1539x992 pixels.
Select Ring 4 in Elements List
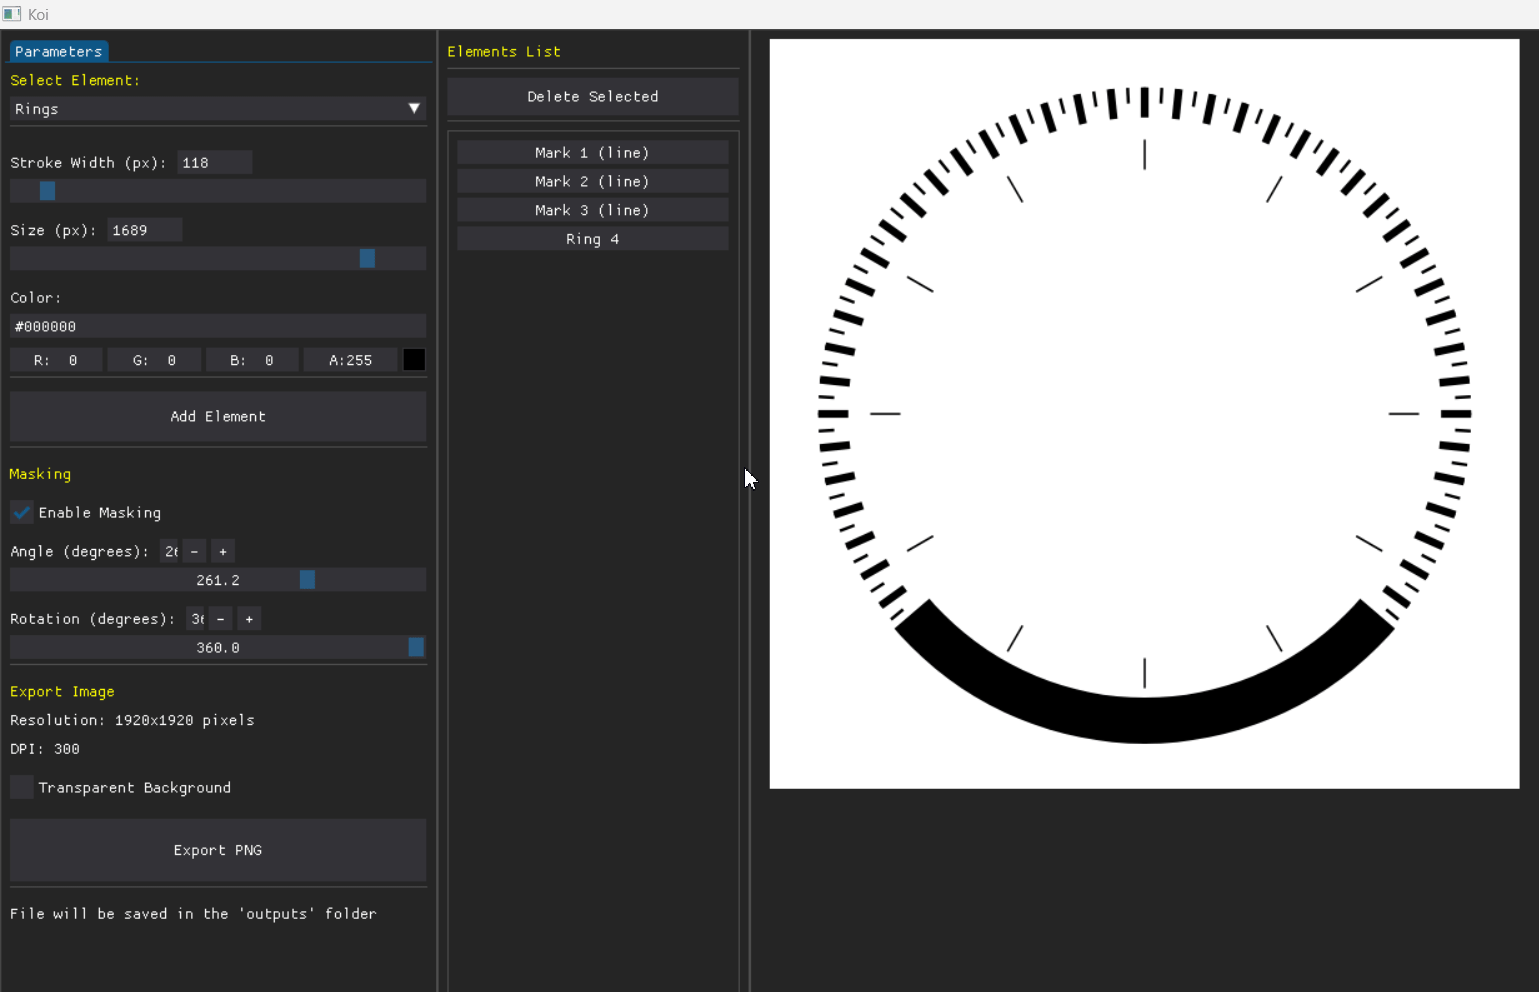(x=592, y=240)
